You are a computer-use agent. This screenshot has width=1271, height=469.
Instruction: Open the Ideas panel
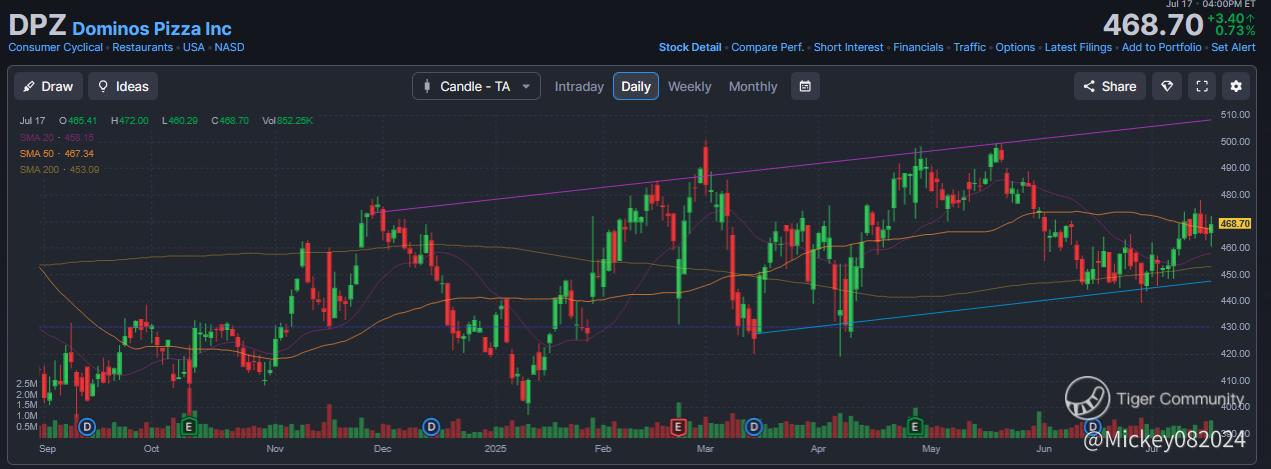click(123, 86)
